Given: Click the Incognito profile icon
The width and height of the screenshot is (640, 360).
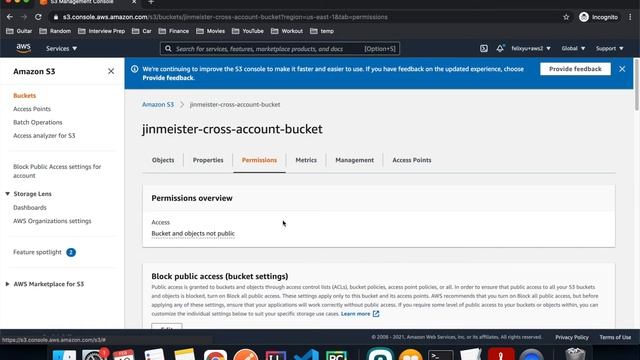Looking at the screenshot, I should [x=584, y=17].
